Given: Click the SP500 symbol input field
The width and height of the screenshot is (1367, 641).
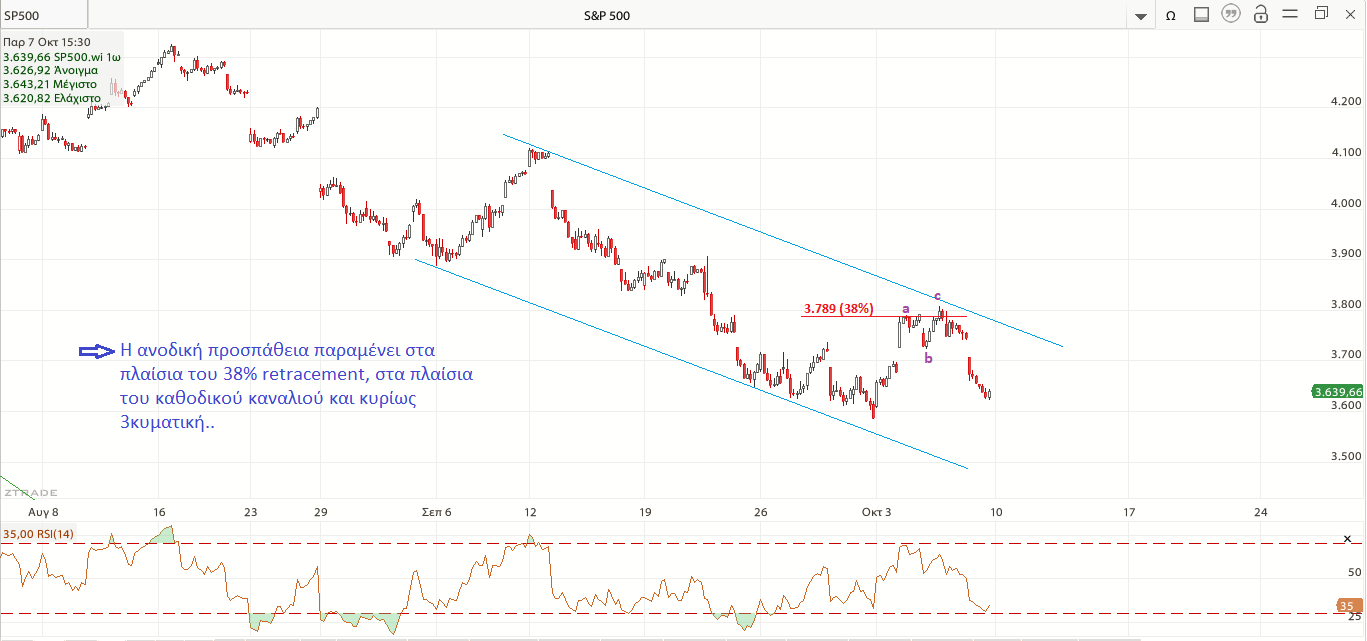Looking at the screenshot, I should (x=44, y=15).
